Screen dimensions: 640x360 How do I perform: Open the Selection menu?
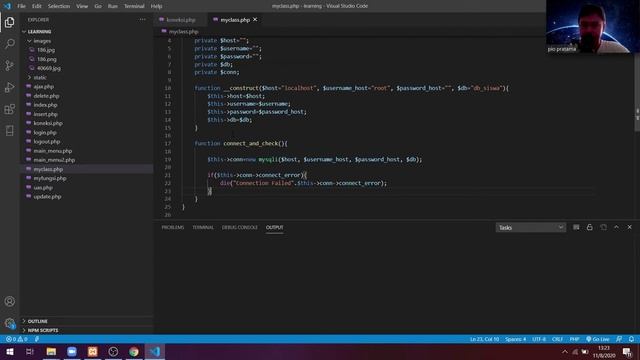[x=59, y=6]
